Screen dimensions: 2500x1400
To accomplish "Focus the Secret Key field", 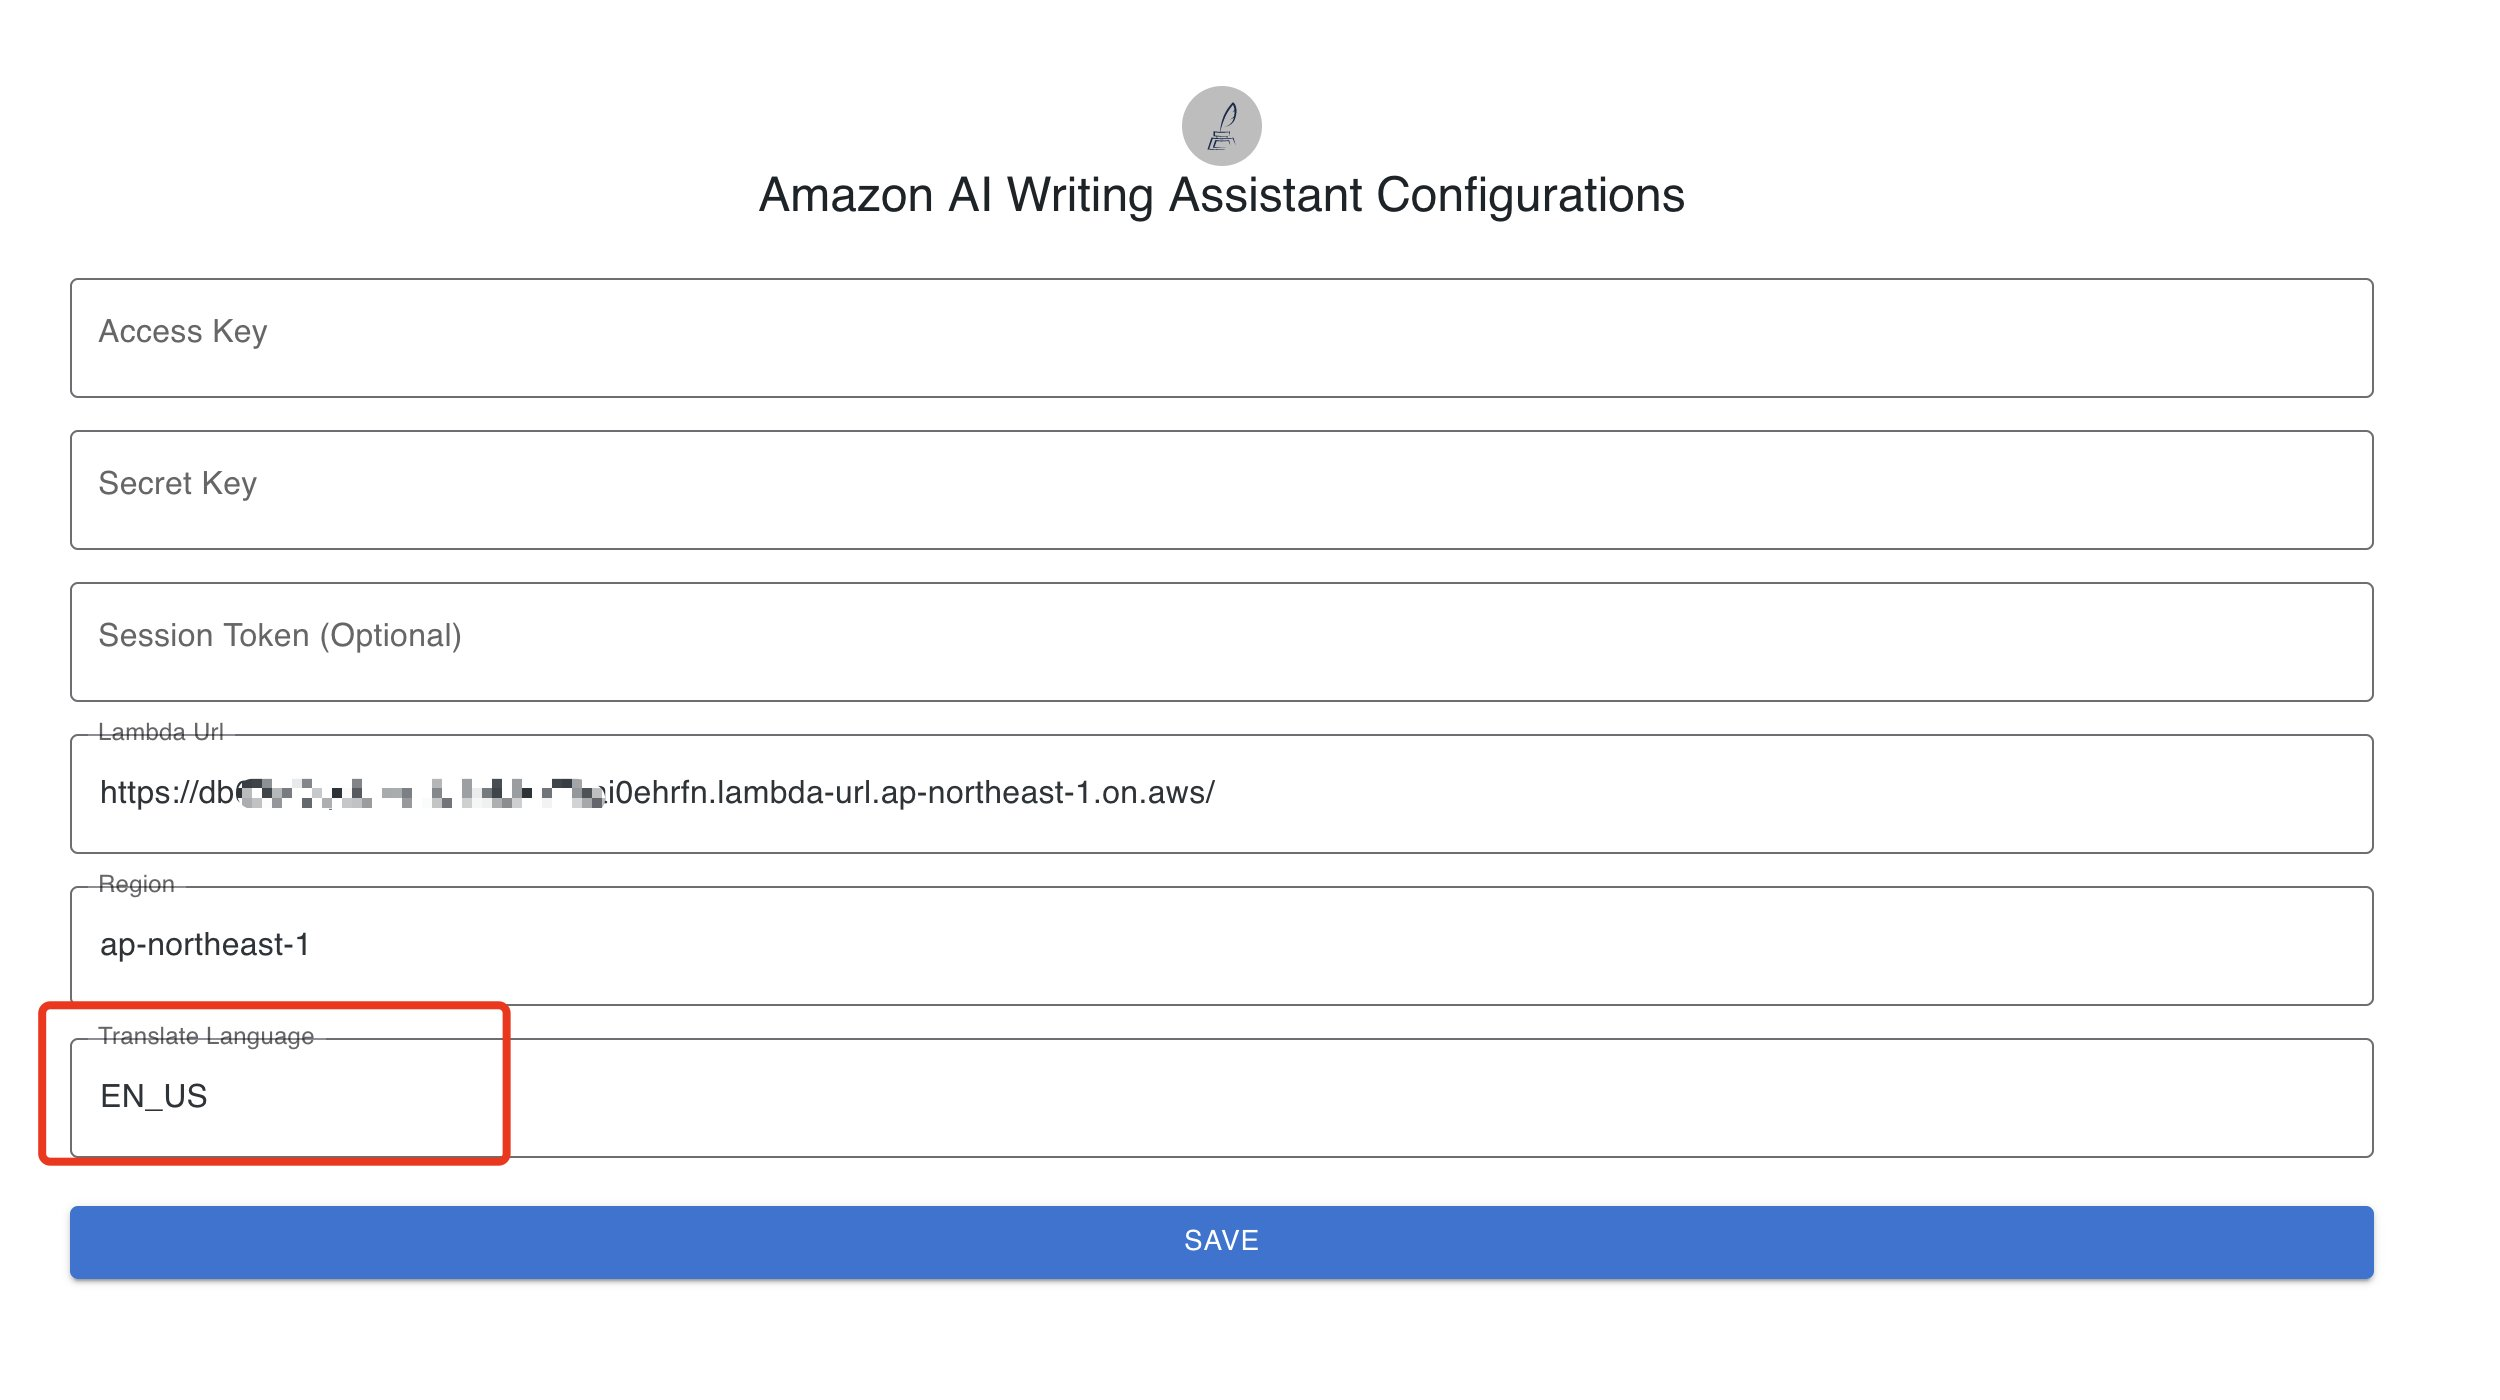I will (x=1221, y=490).
